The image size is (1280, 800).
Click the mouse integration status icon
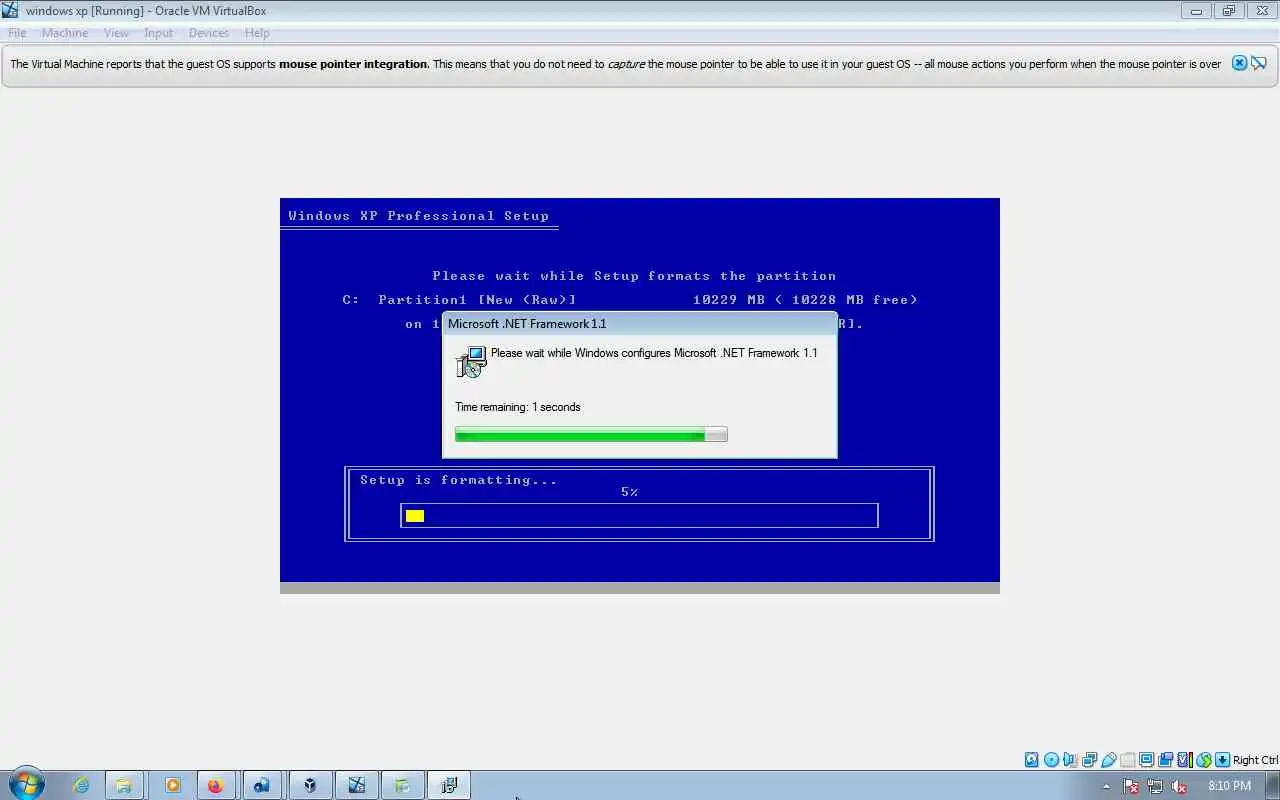click(1204, 760)
